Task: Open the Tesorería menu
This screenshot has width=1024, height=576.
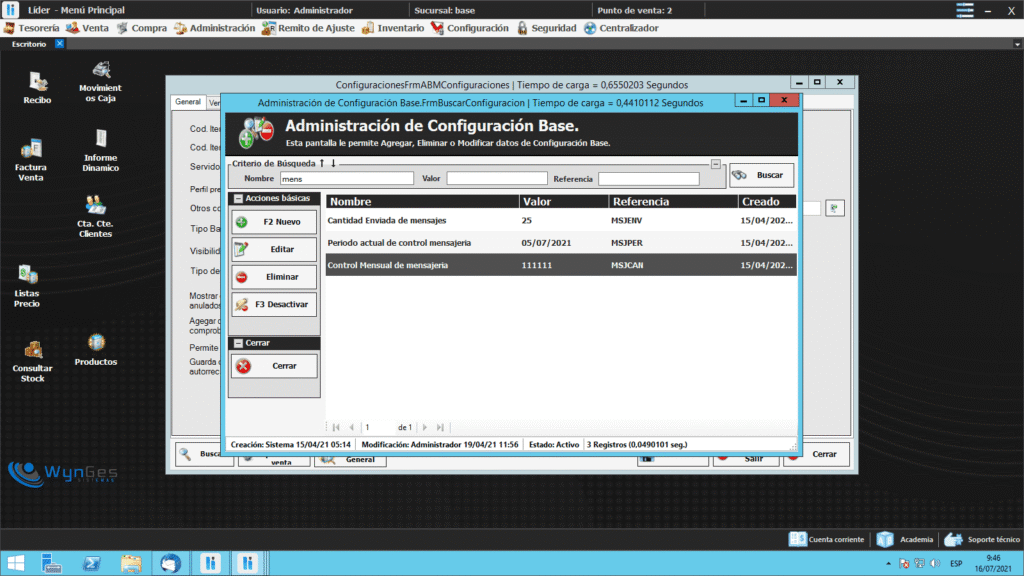Action: tap(32, 28)
